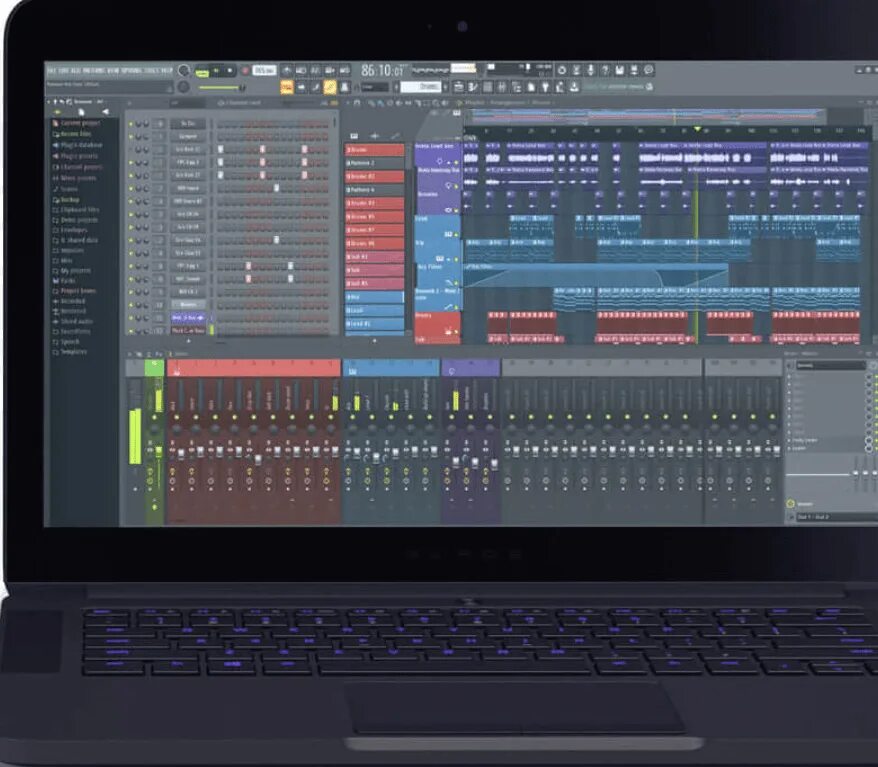
Task: Click the download arrow icon in shortcut row
Action: tap(575, 87)
